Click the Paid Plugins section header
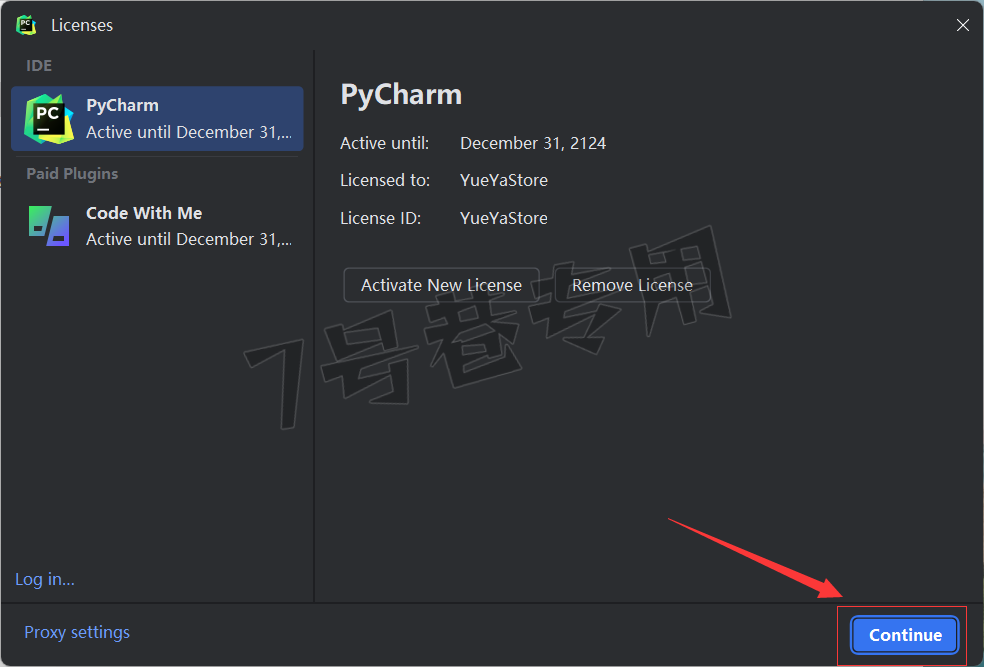 (72, 174)
